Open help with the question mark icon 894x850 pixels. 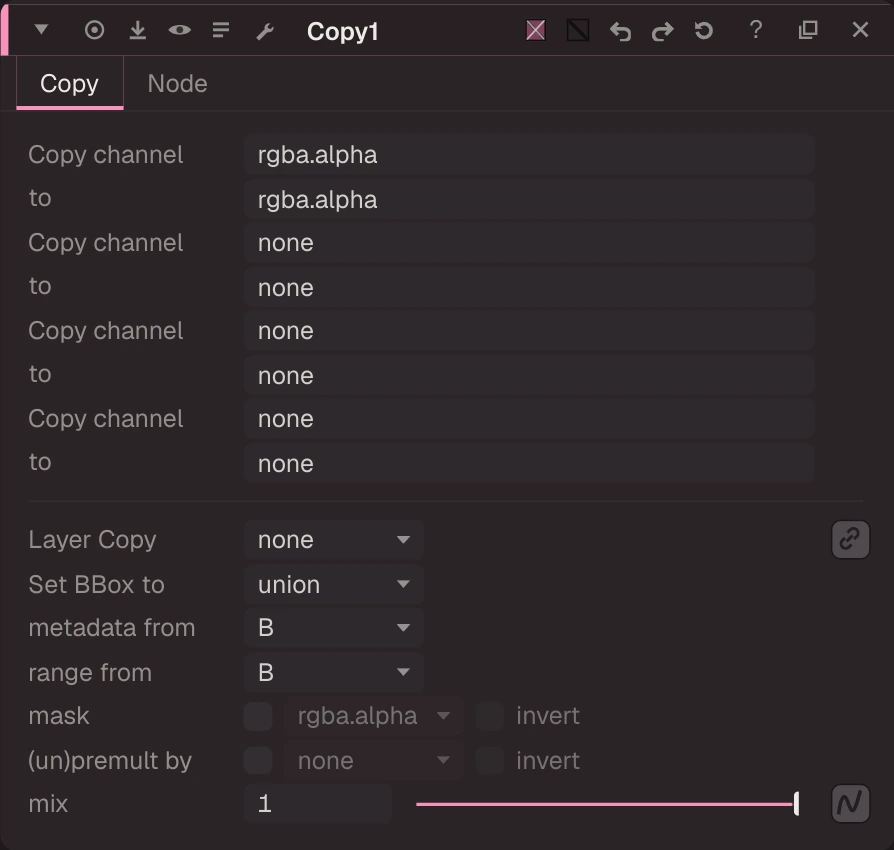pos(755,30)
